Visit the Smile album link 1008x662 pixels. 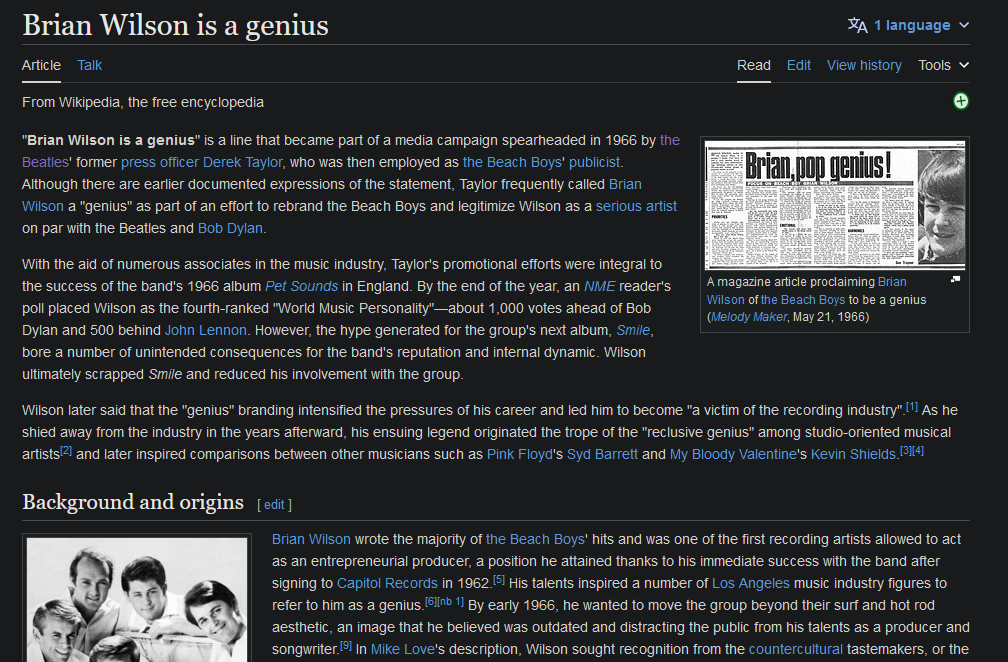click(x=633, y=330)
